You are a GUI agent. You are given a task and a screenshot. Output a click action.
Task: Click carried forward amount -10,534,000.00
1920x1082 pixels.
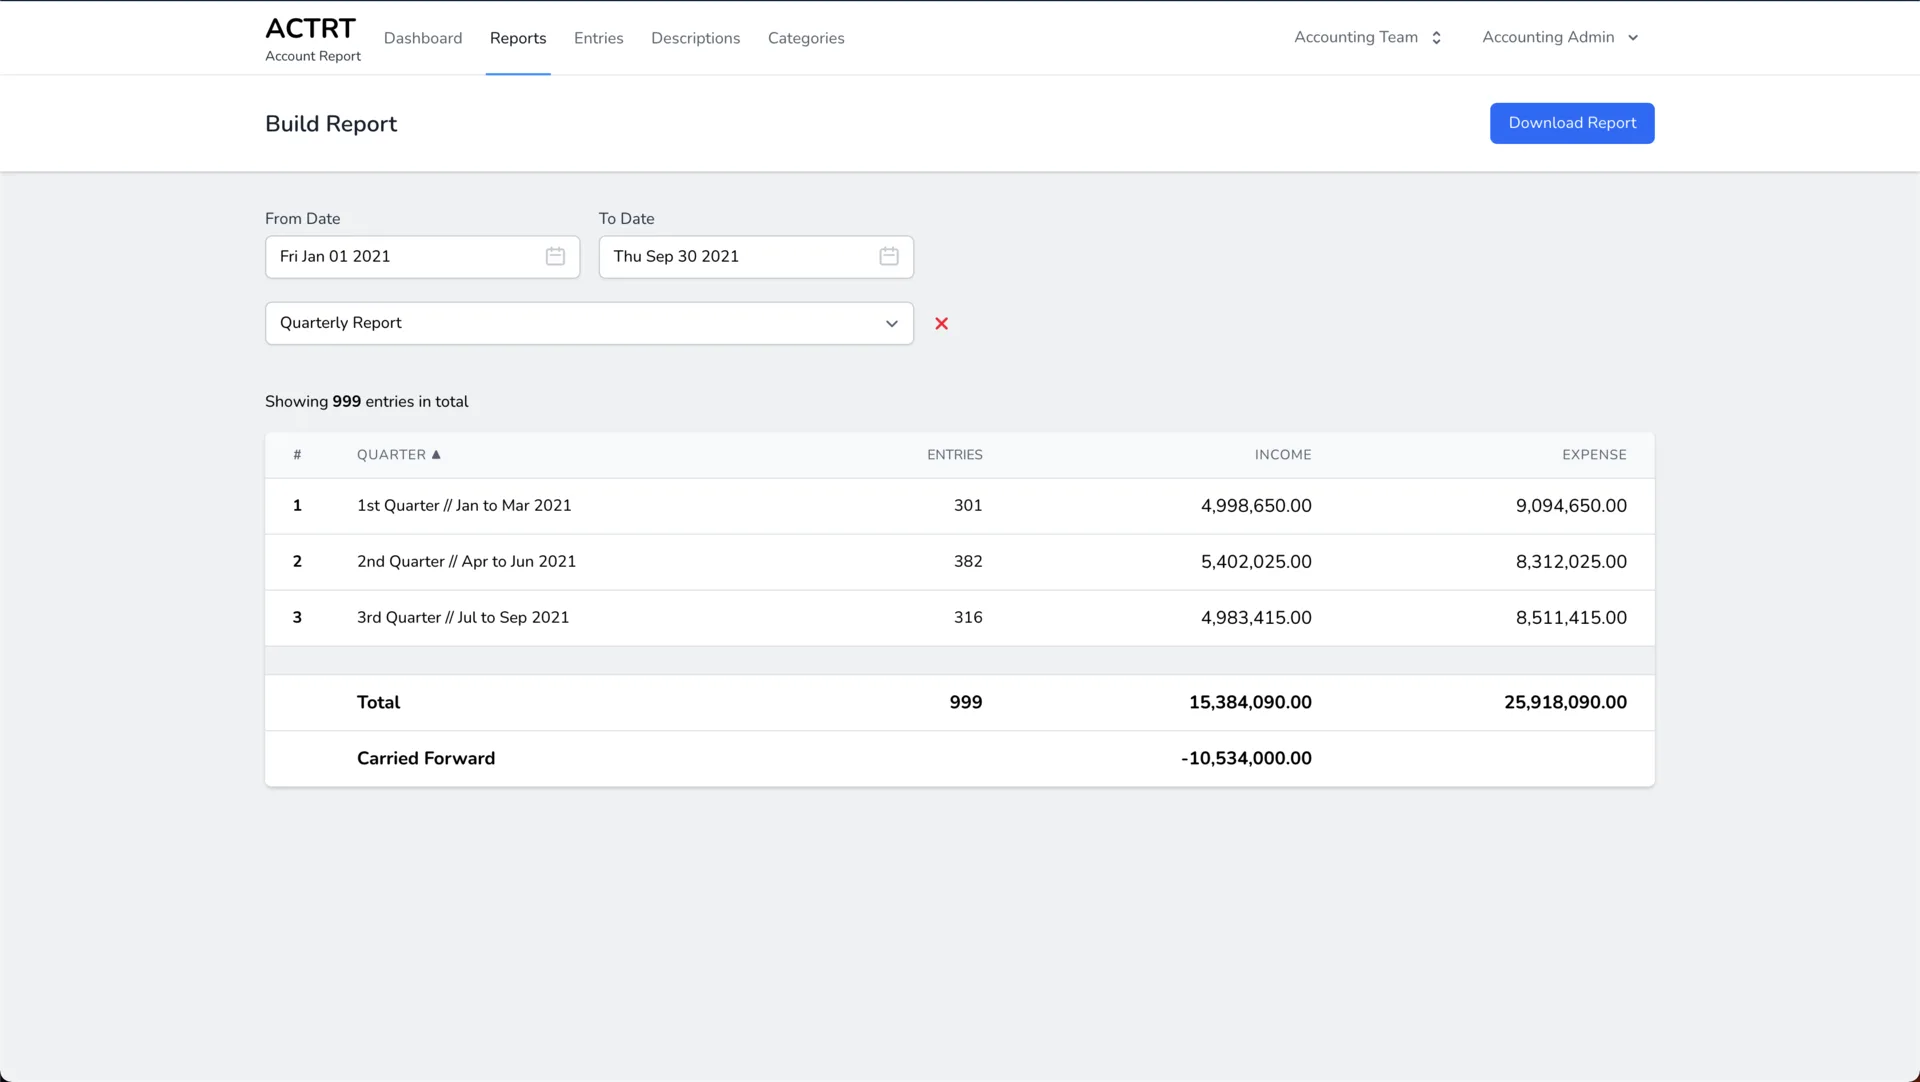1246,759
